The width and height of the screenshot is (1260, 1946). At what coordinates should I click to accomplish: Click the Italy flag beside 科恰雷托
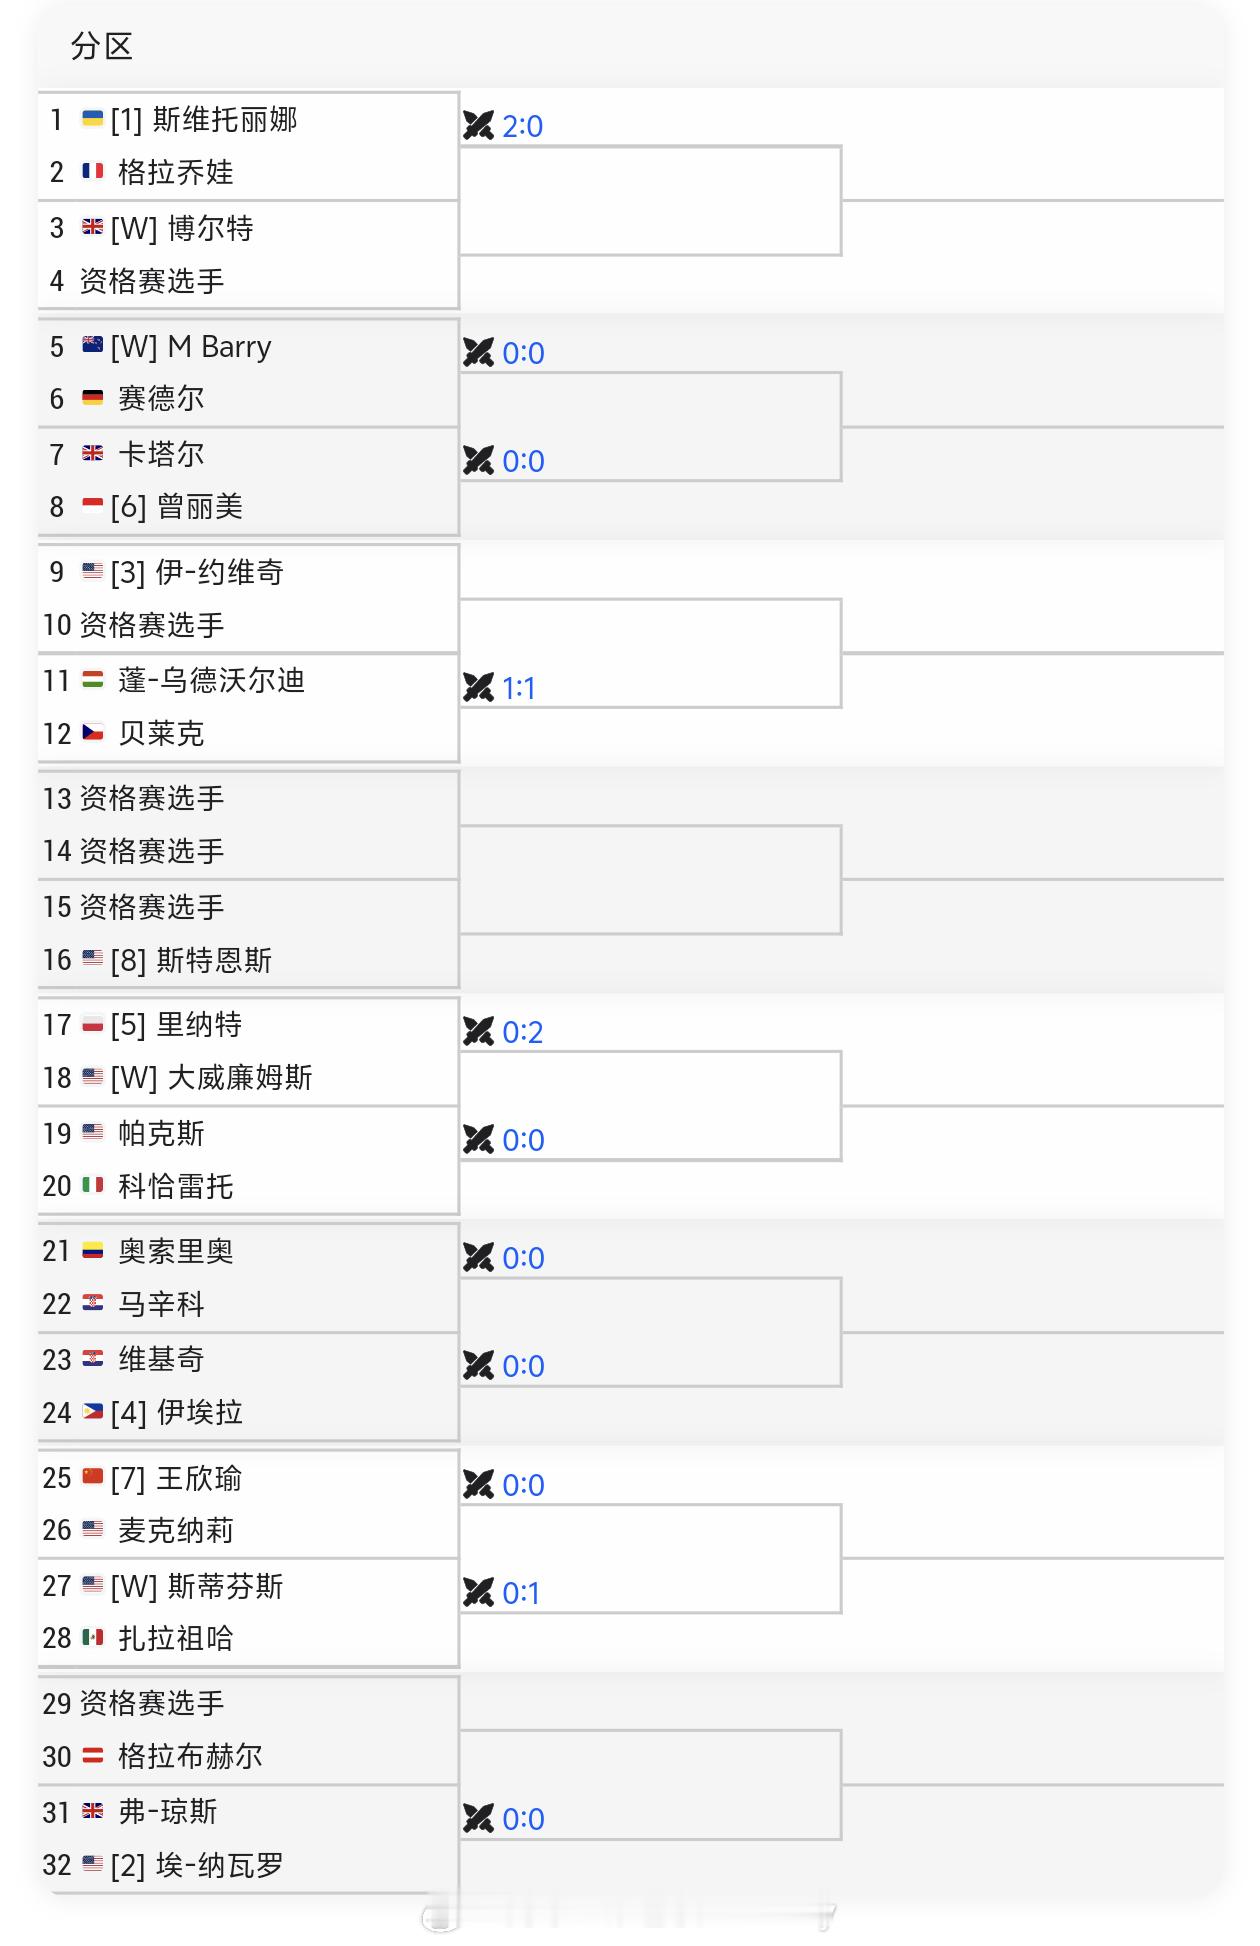[x=93, y=1185]
